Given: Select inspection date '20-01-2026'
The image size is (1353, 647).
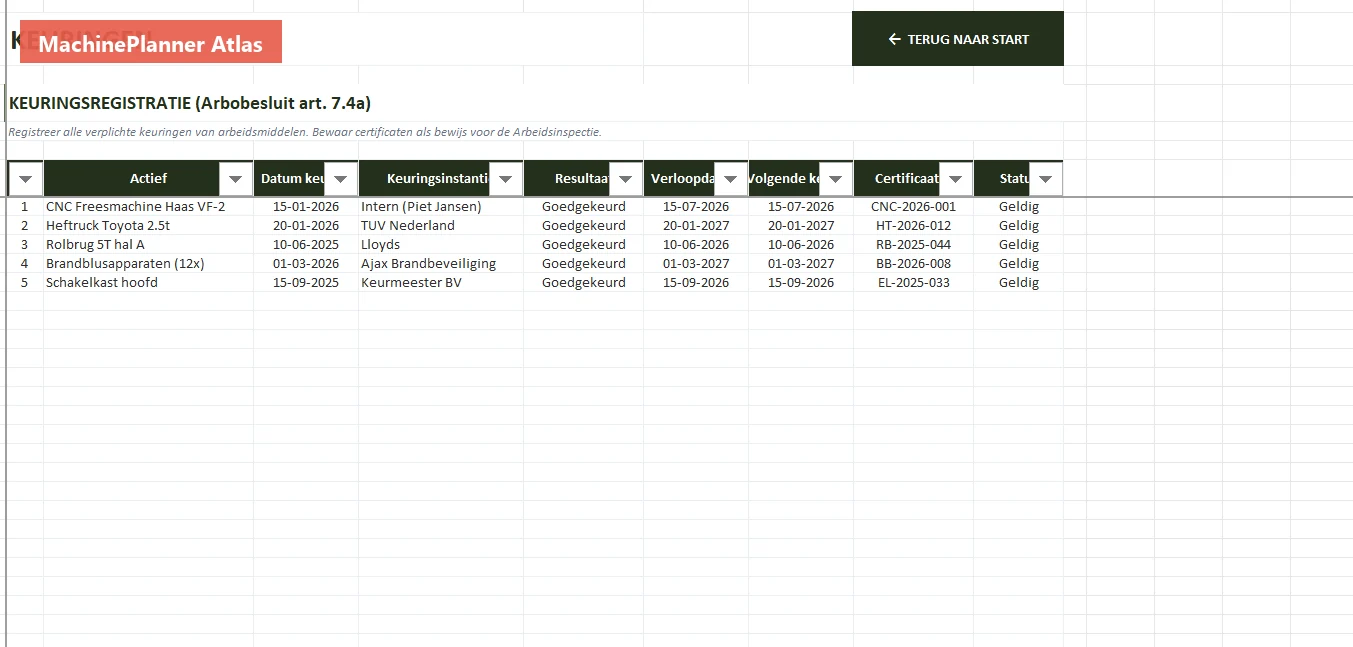Looking at the screenshot, I should (x=306, y=226).
